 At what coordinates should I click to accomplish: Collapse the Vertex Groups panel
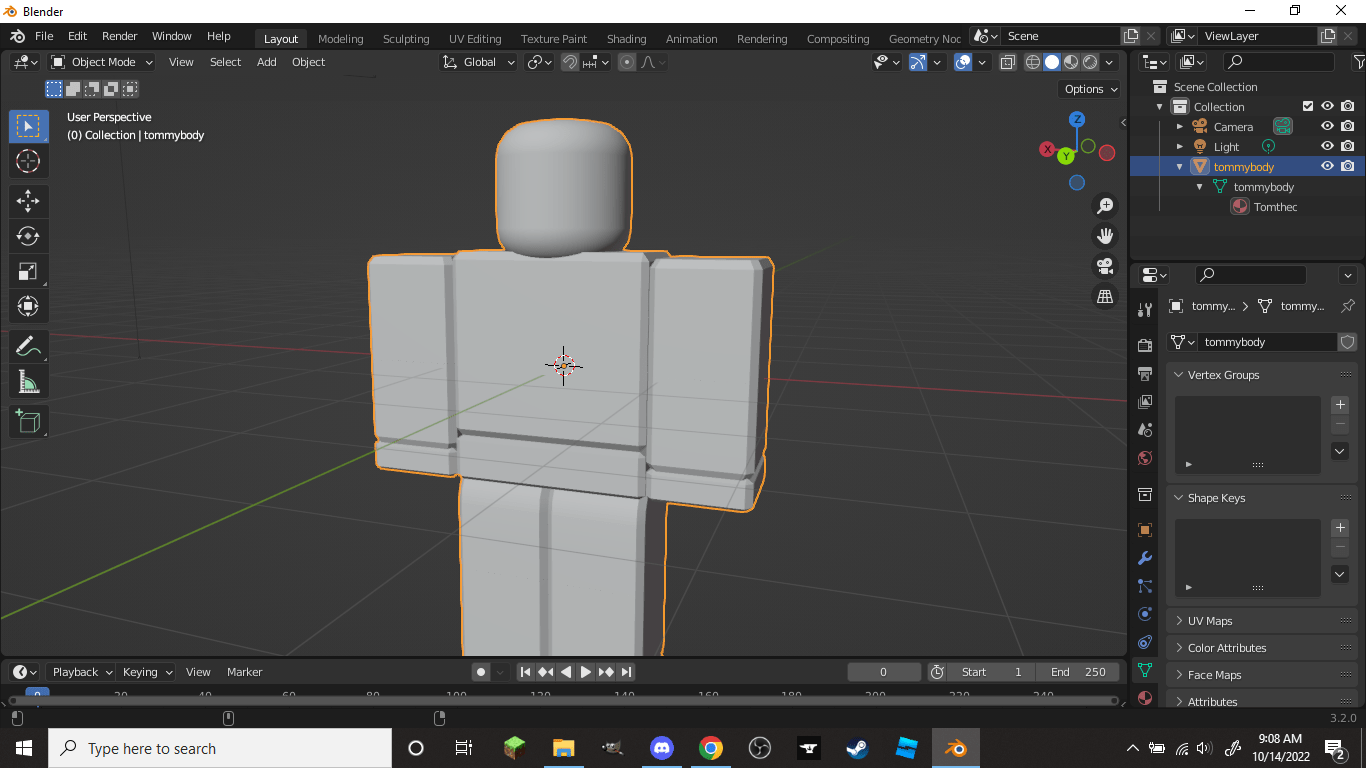(1223, 375)
